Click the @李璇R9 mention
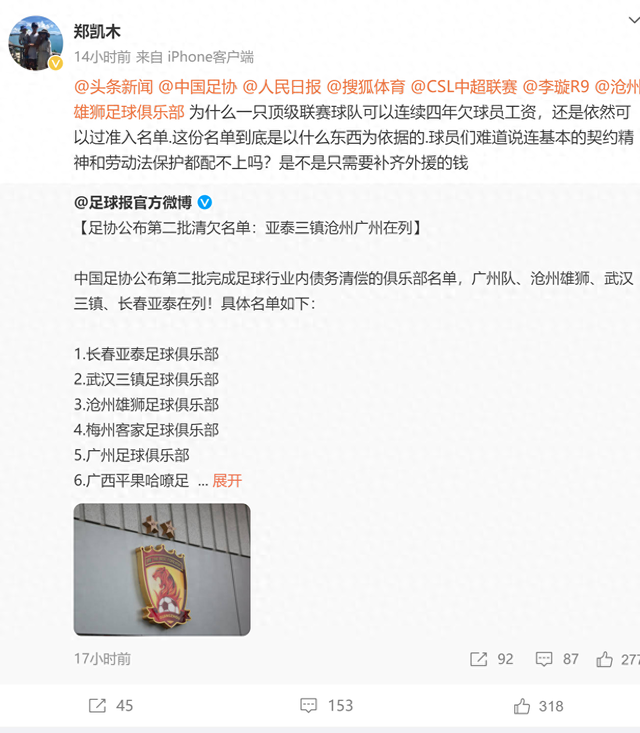640x733 pixels. point(556,87)
